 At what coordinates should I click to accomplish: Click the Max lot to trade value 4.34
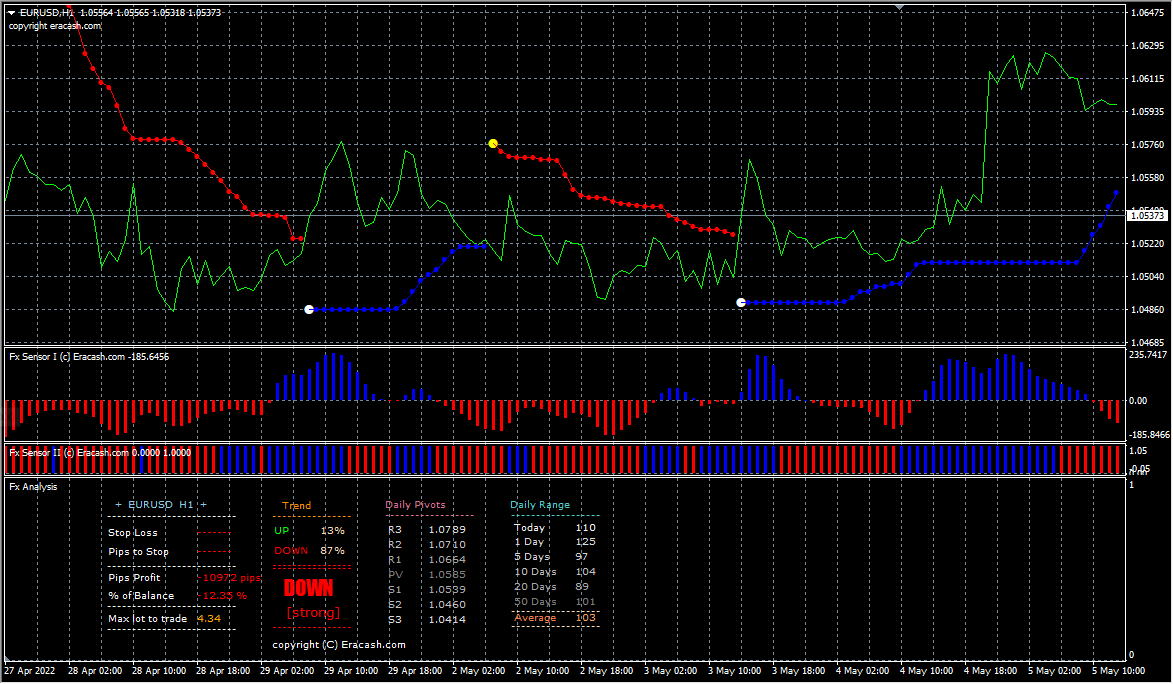209,619
